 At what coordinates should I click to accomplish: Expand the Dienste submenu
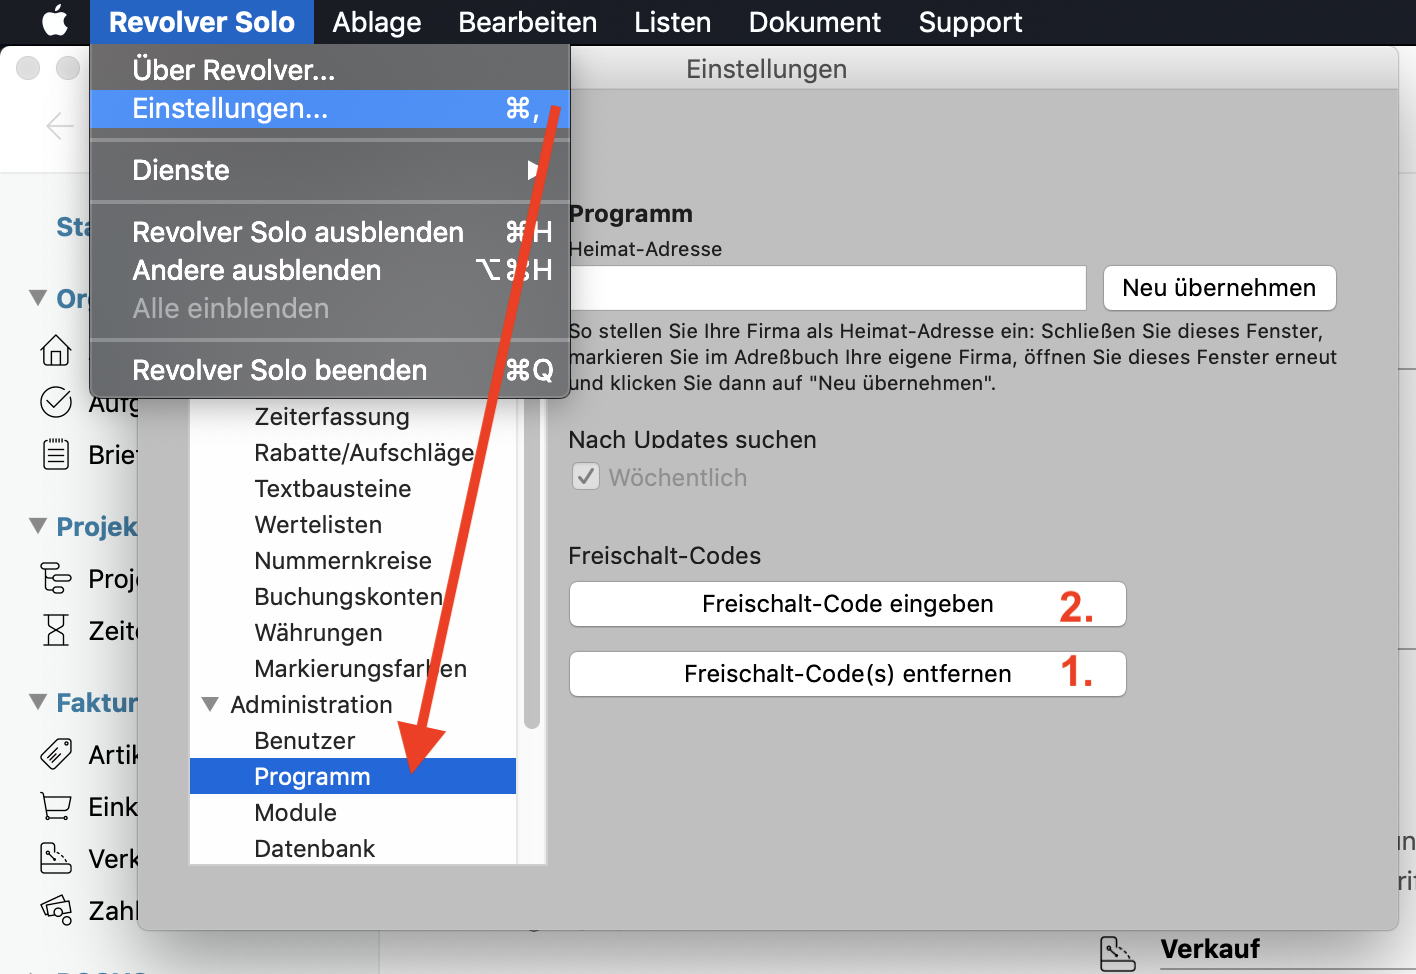[330, 170]
